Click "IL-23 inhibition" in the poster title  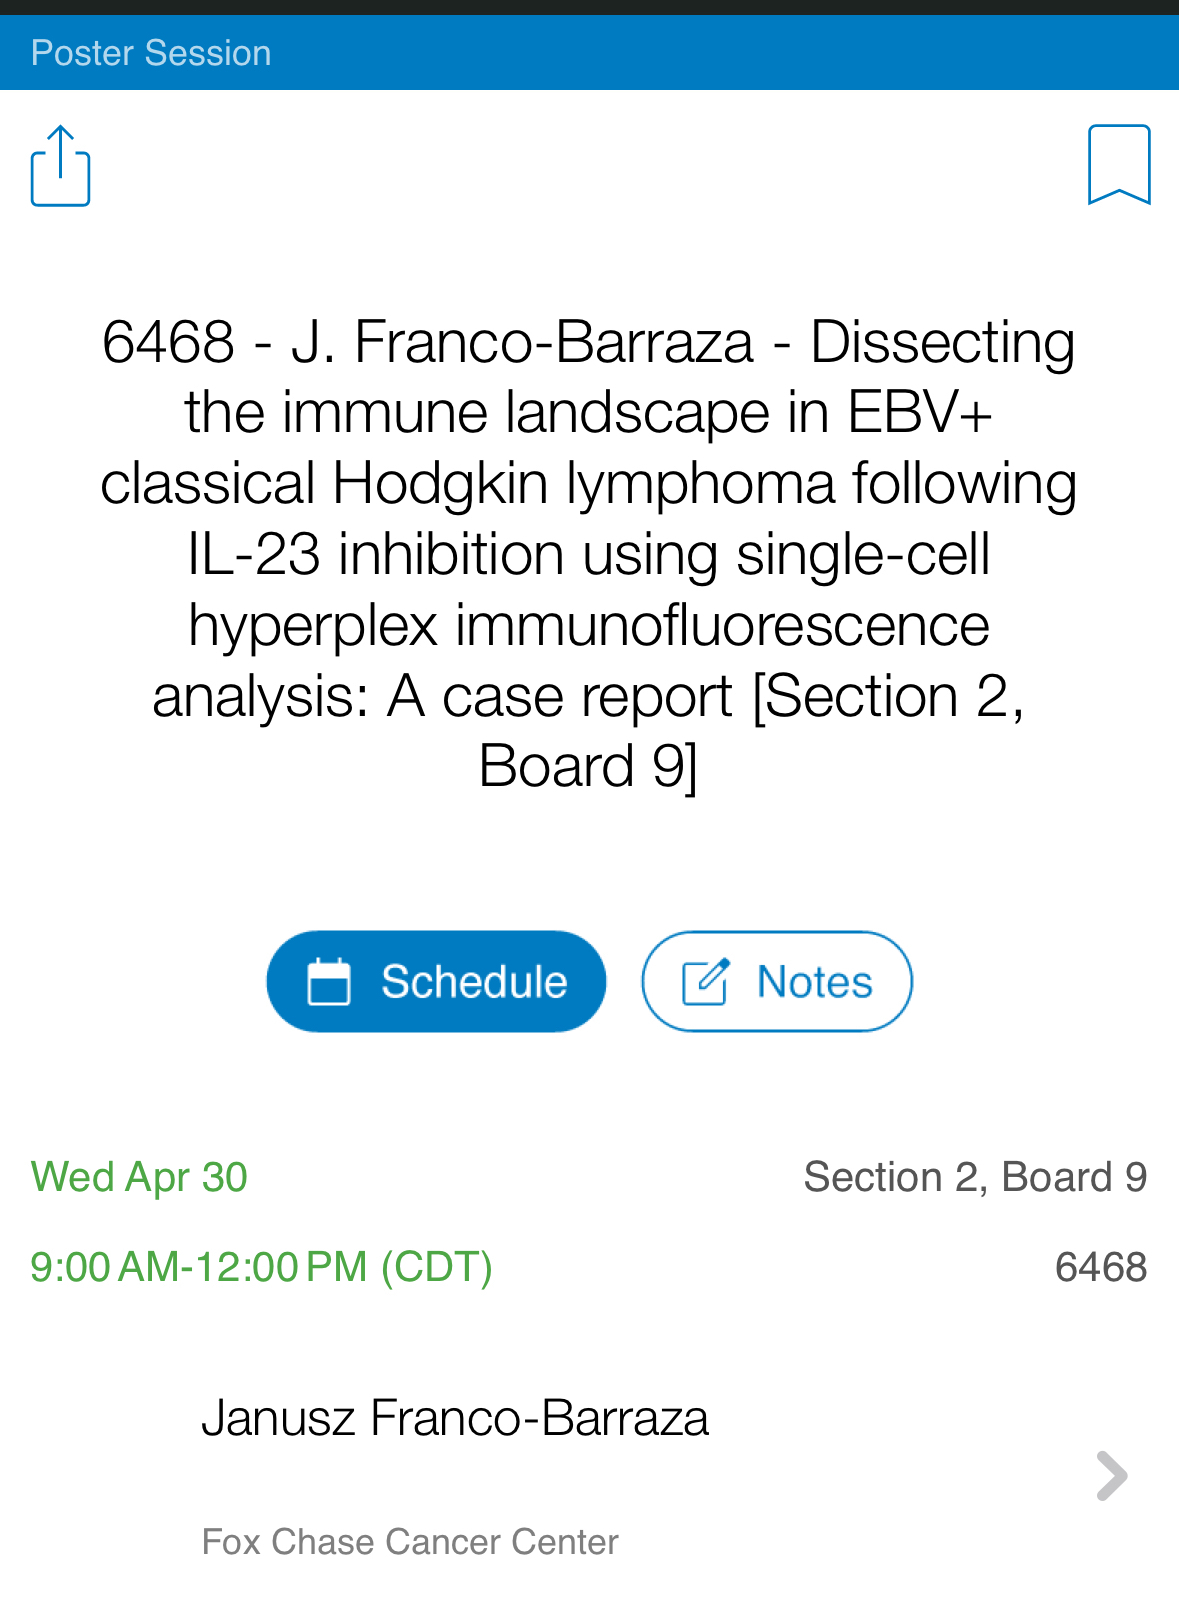375,555
